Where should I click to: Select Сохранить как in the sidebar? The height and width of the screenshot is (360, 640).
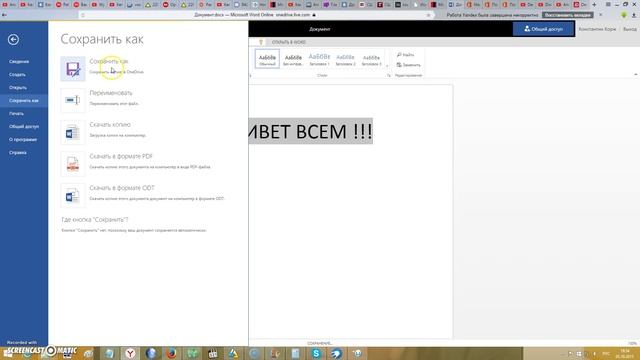click(x=24, y=100)
